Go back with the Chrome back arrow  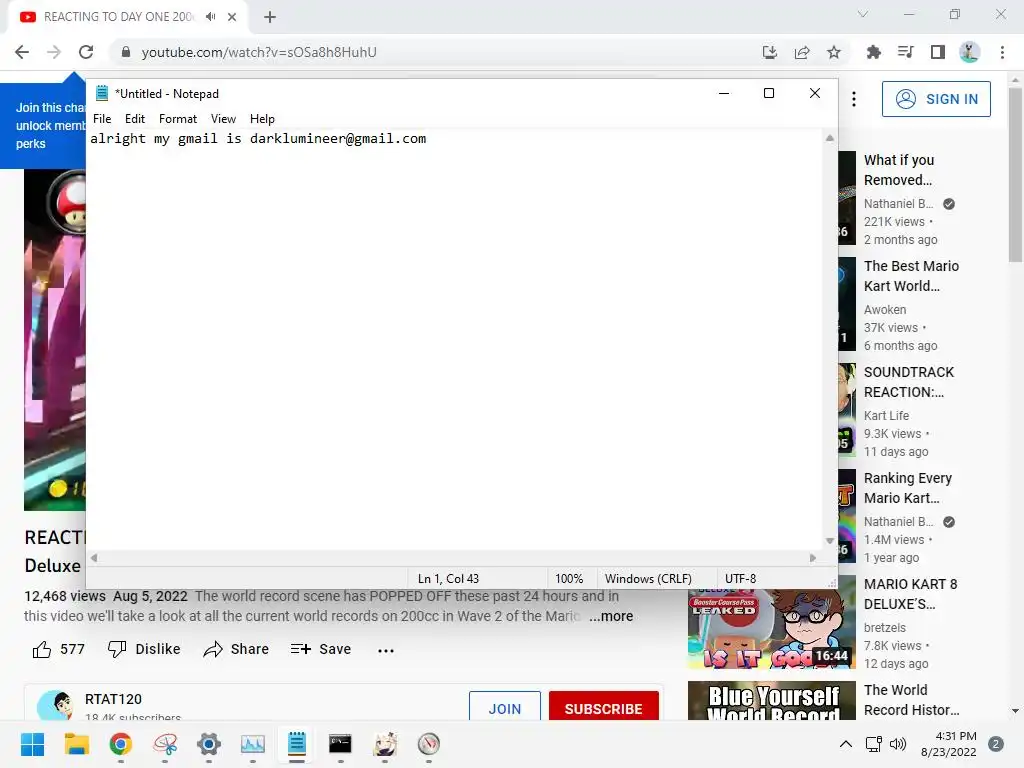(22, 52)
